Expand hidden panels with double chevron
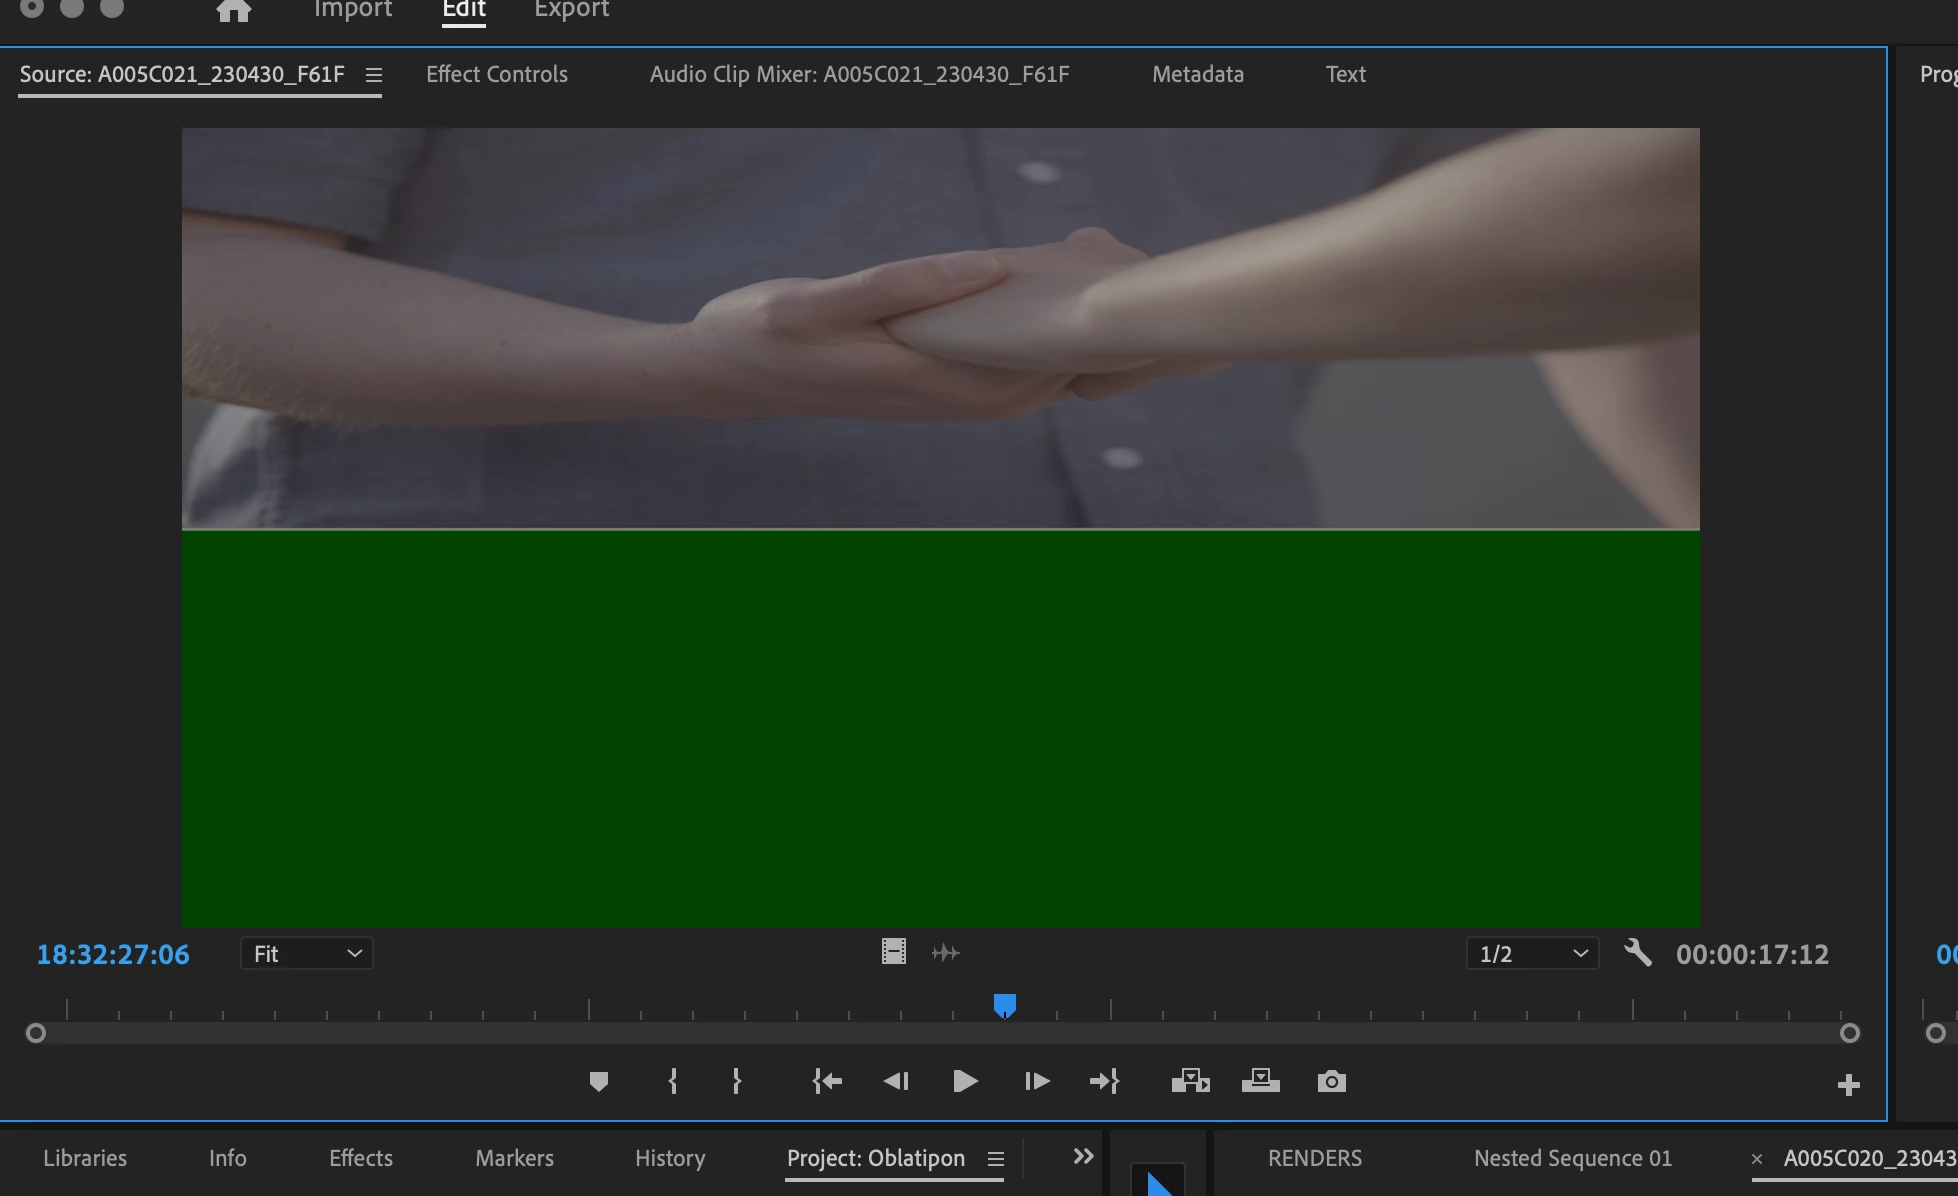The width and height of the screenshot is (1958, 1196). click(x=1083, y=1157)
